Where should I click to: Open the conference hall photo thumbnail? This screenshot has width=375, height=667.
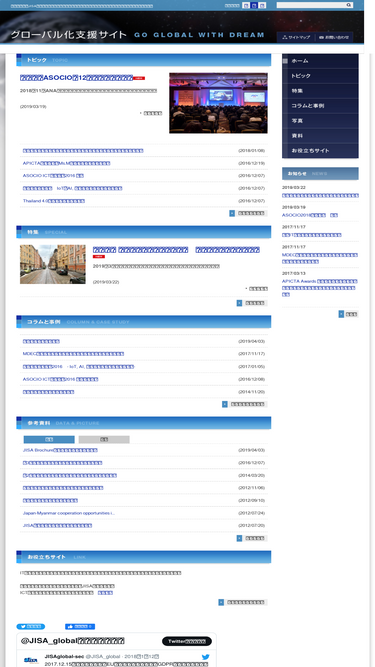coord(218,103)
